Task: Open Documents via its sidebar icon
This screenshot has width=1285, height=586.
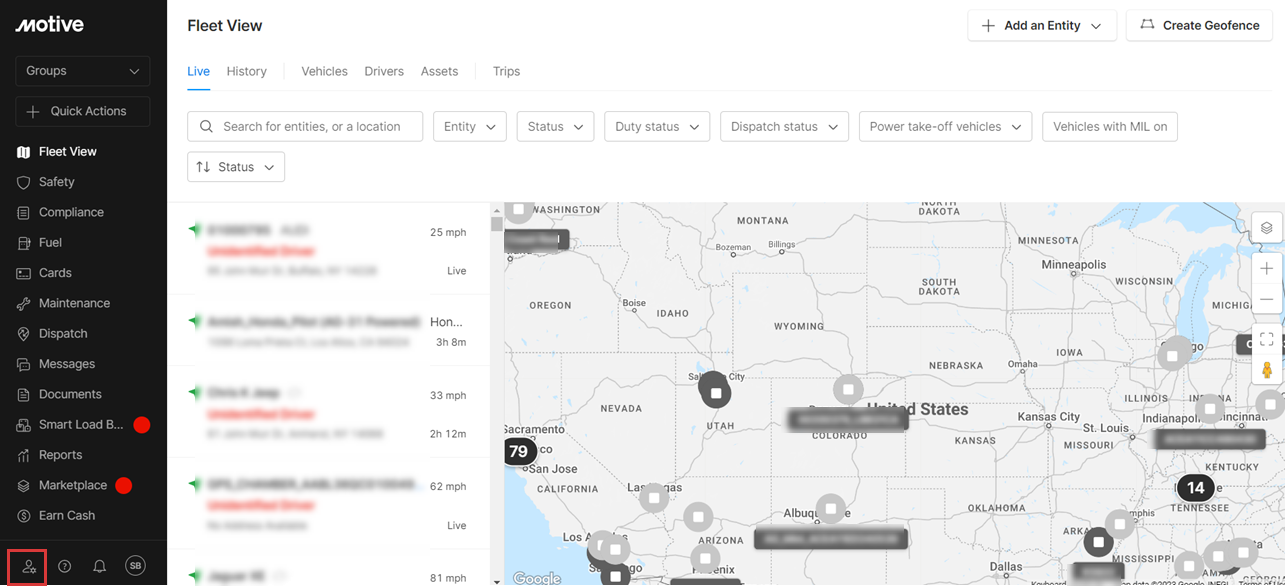Action: coord(24,394)
